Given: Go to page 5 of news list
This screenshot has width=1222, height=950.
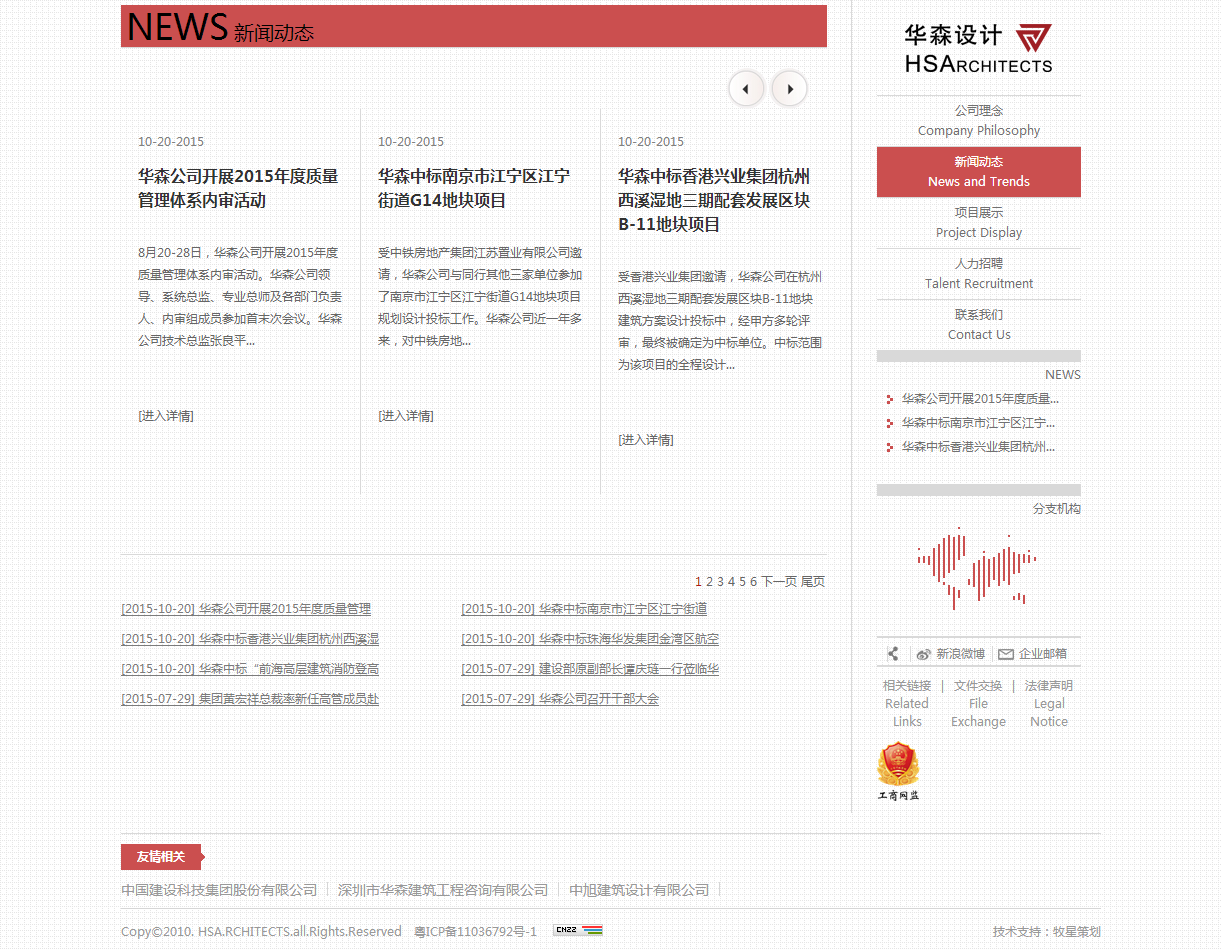Looking at the screenshot, I should [743, 582].
